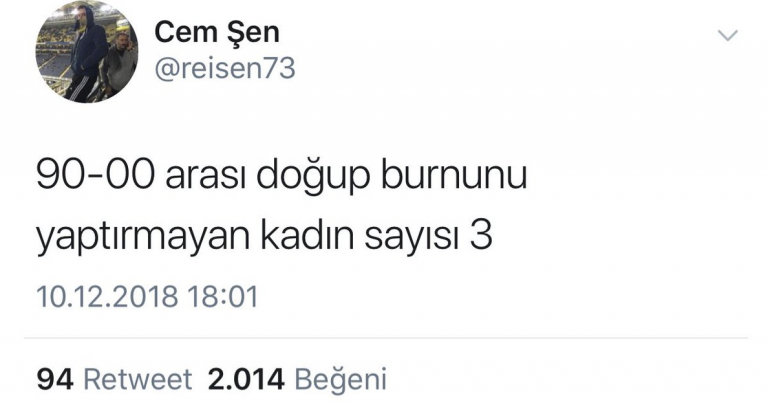Click the divider line above the counts
Image resolution: width=768 pixels, height=405 pixels.
[385, 338]
